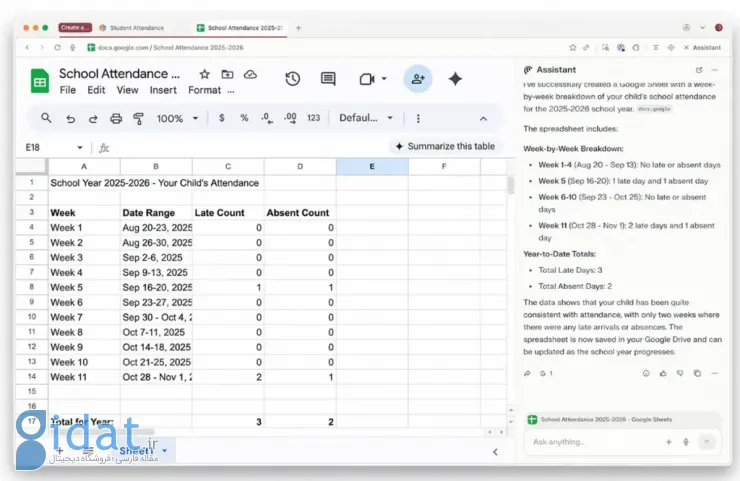Viewport: 740px width, 481px height.
Task: Switch to the Student Attendance browser tab
Action: pos(135,27)
